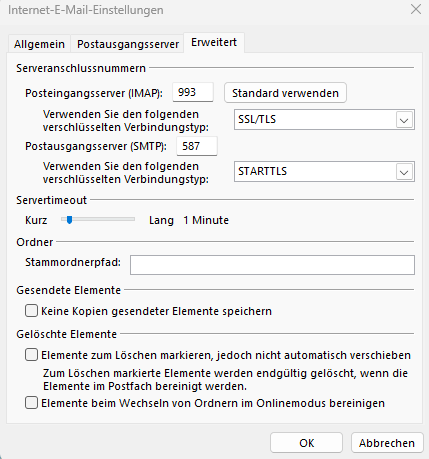Click the STARTTLS combo box

pyautogui.click(x=324, y=171)
